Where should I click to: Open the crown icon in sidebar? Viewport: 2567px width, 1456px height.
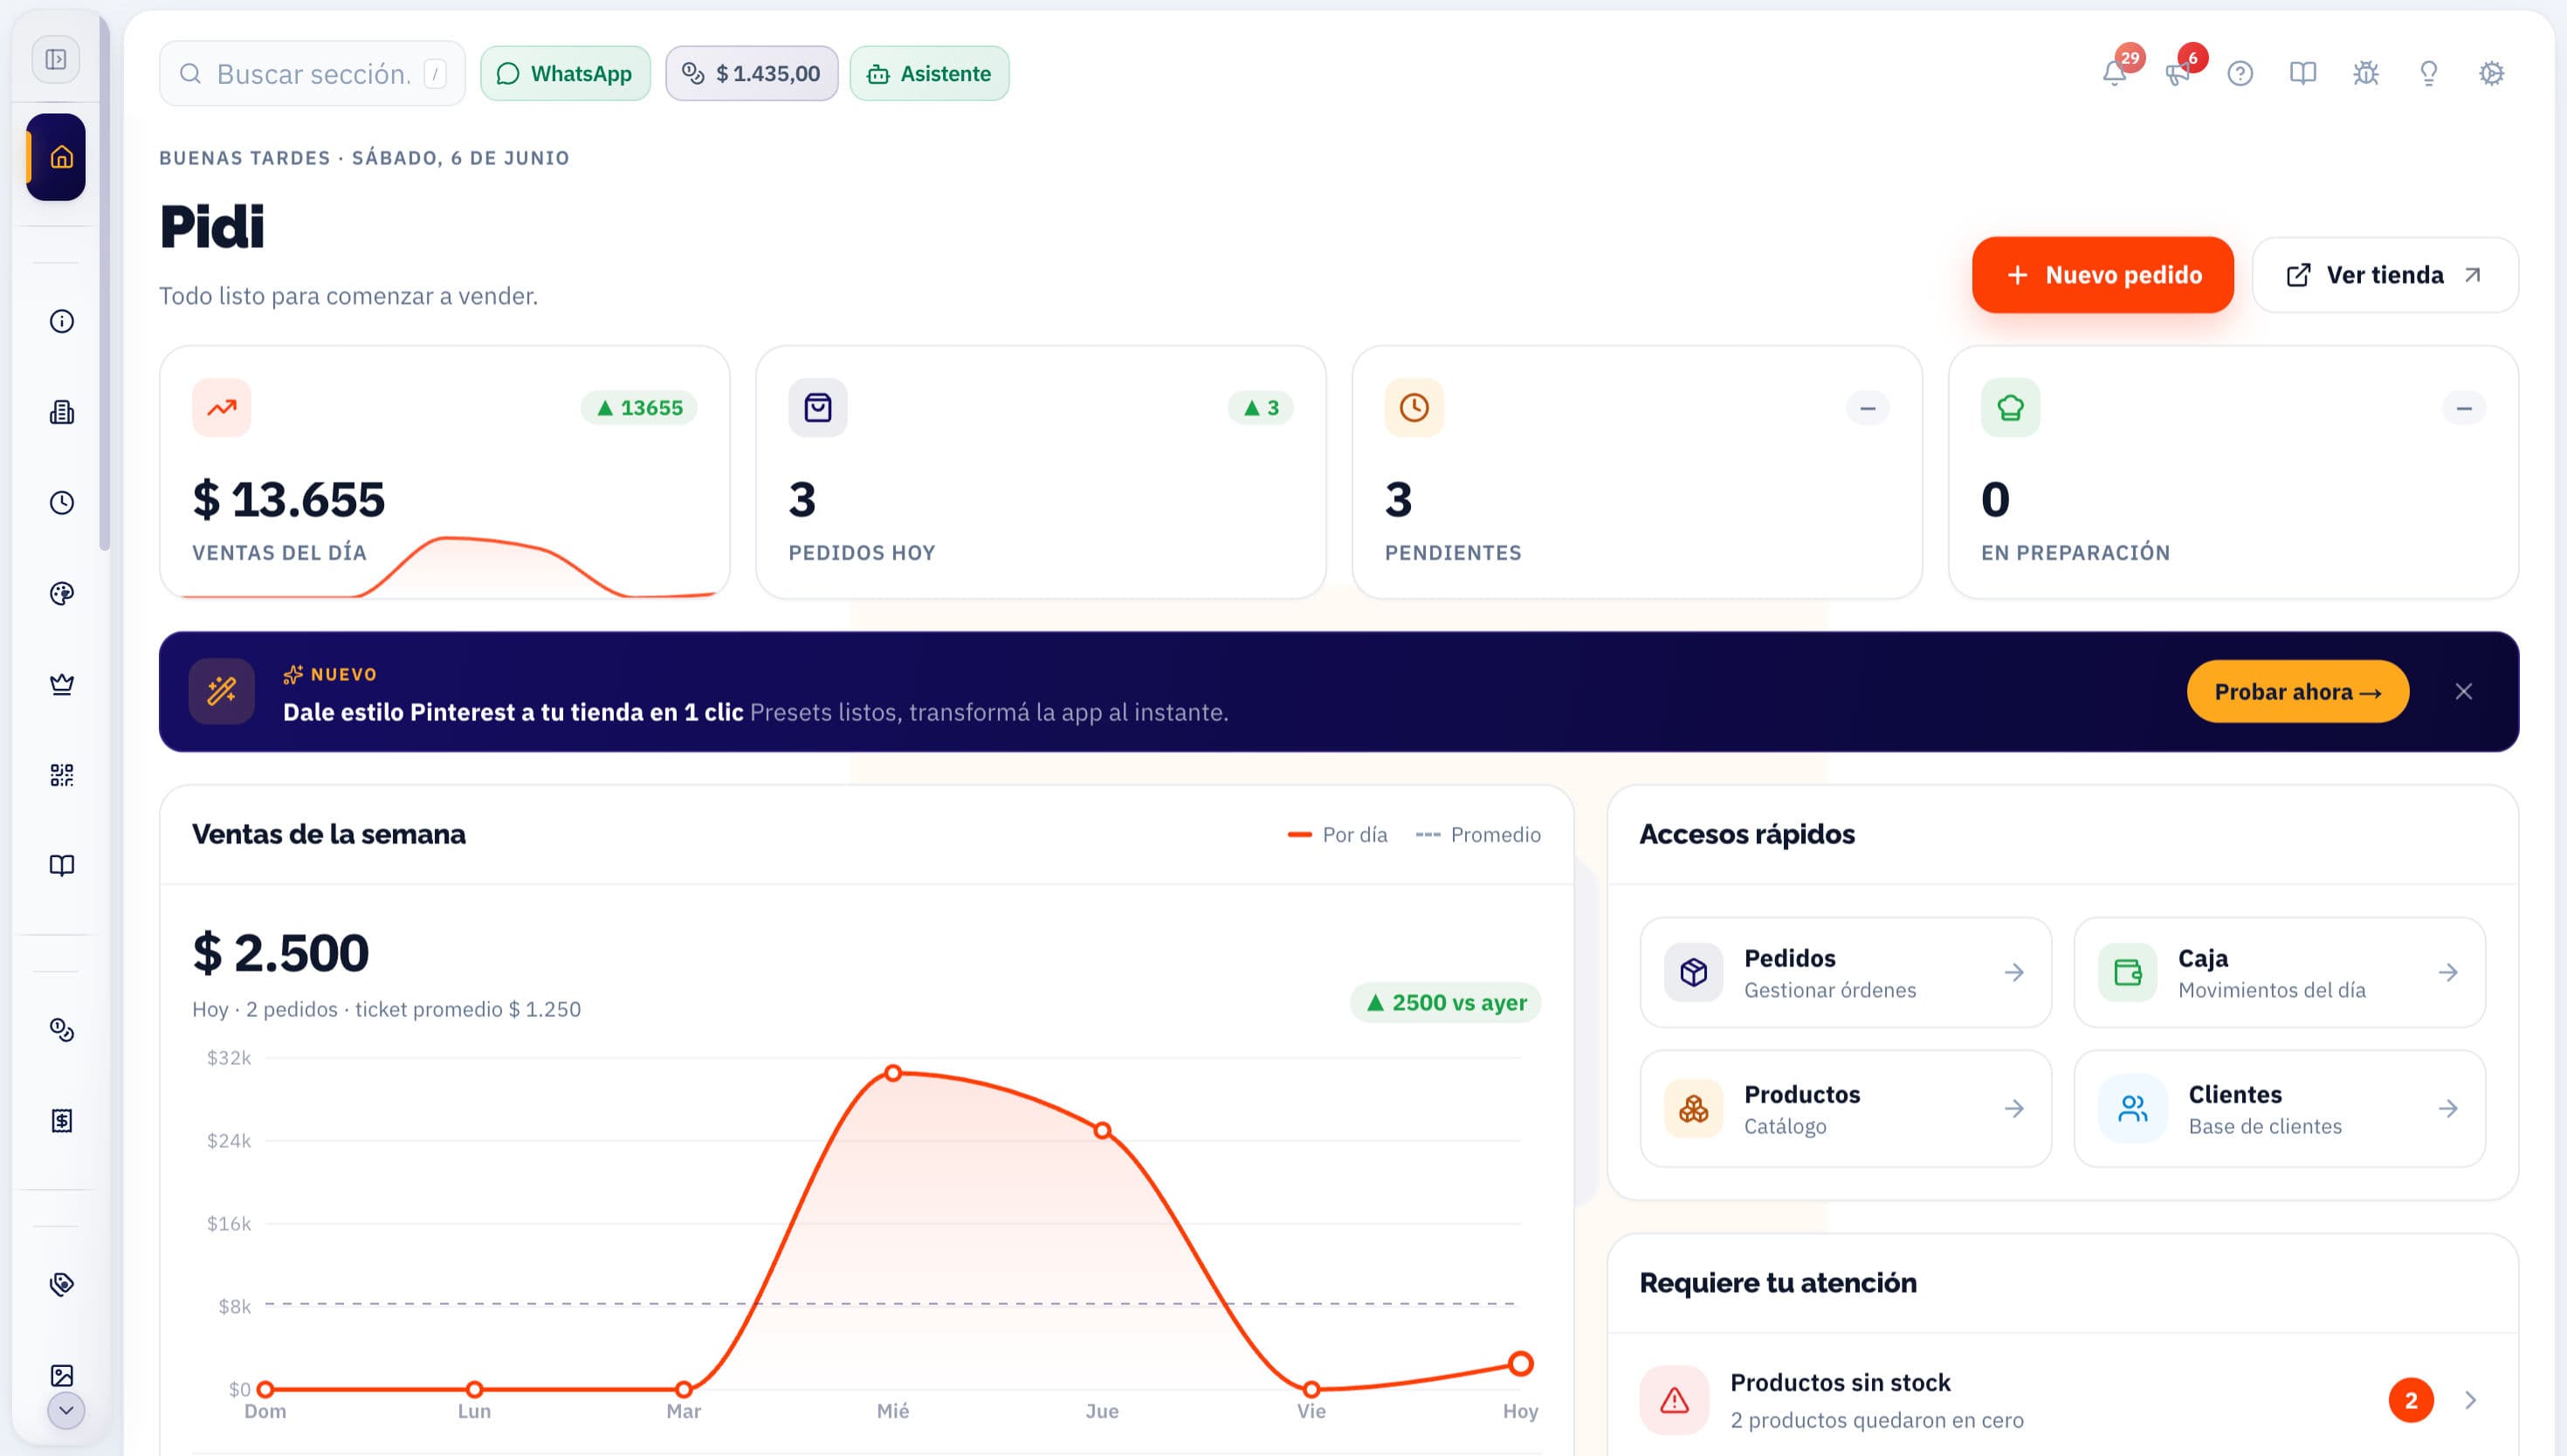pyautogui.click(x=62, y=684)
